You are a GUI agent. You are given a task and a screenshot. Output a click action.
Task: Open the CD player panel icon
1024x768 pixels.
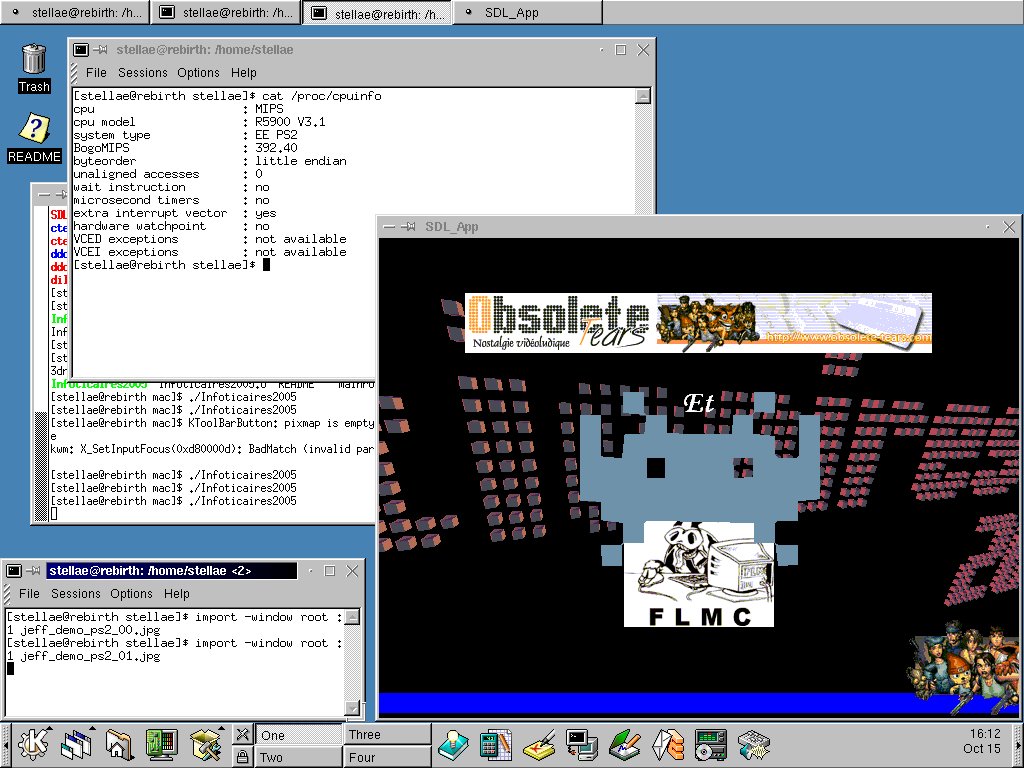711,744
